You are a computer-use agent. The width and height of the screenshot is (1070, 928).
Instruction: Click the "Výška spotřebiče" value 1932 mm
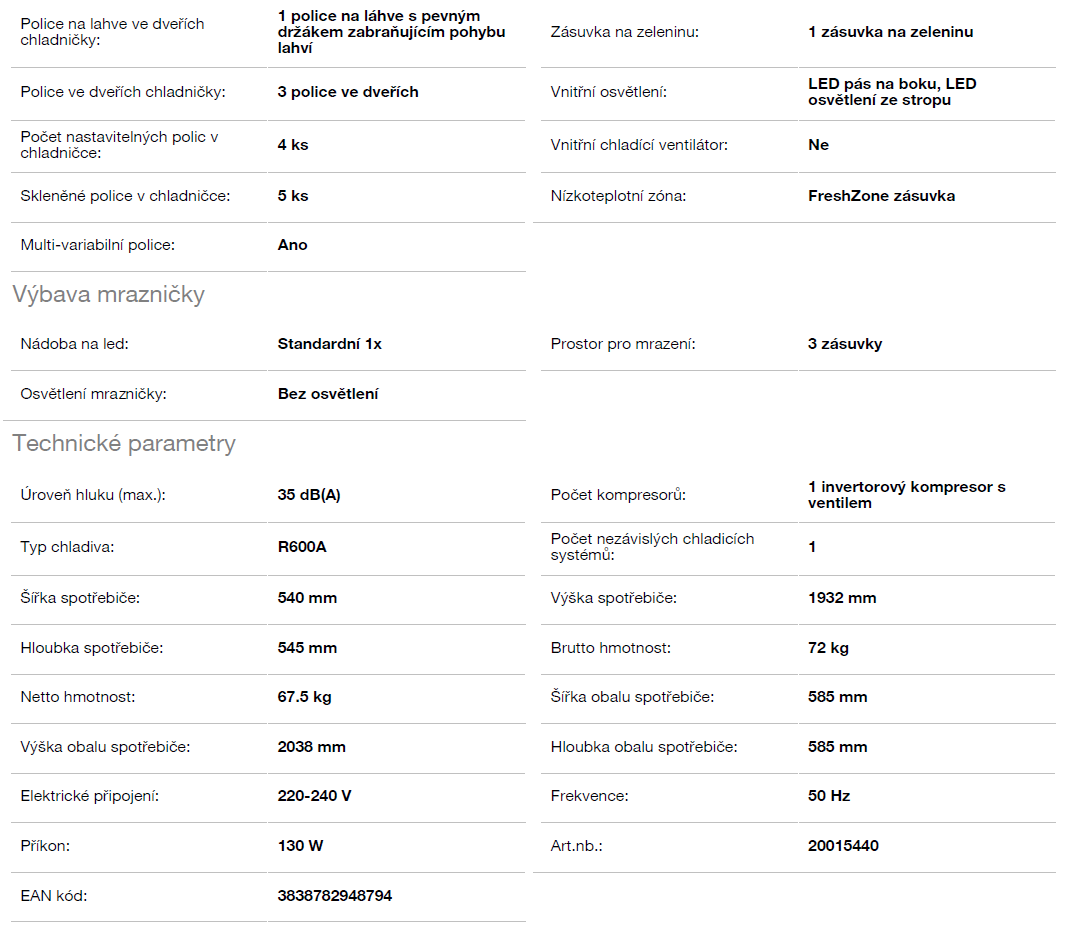842,598
